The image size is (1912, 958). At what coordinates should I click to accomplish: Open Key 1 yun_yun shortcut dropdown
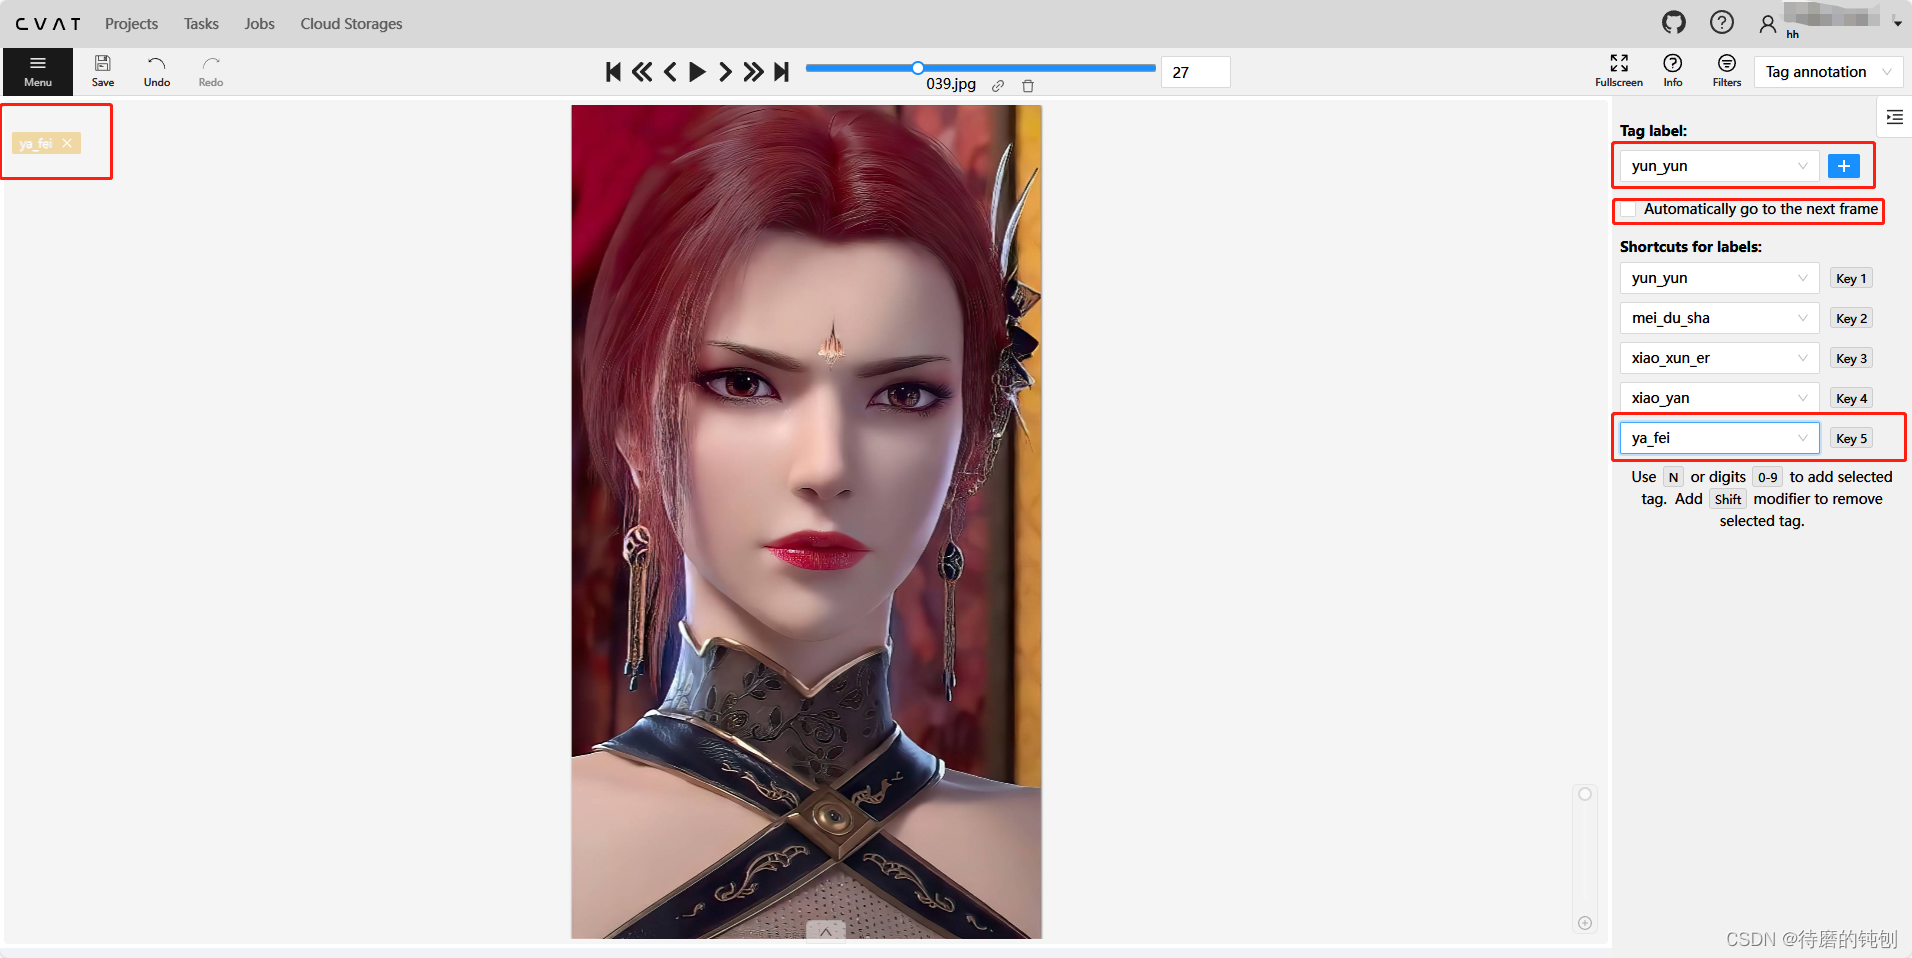pyautogui.click(x=1719, y=278)
